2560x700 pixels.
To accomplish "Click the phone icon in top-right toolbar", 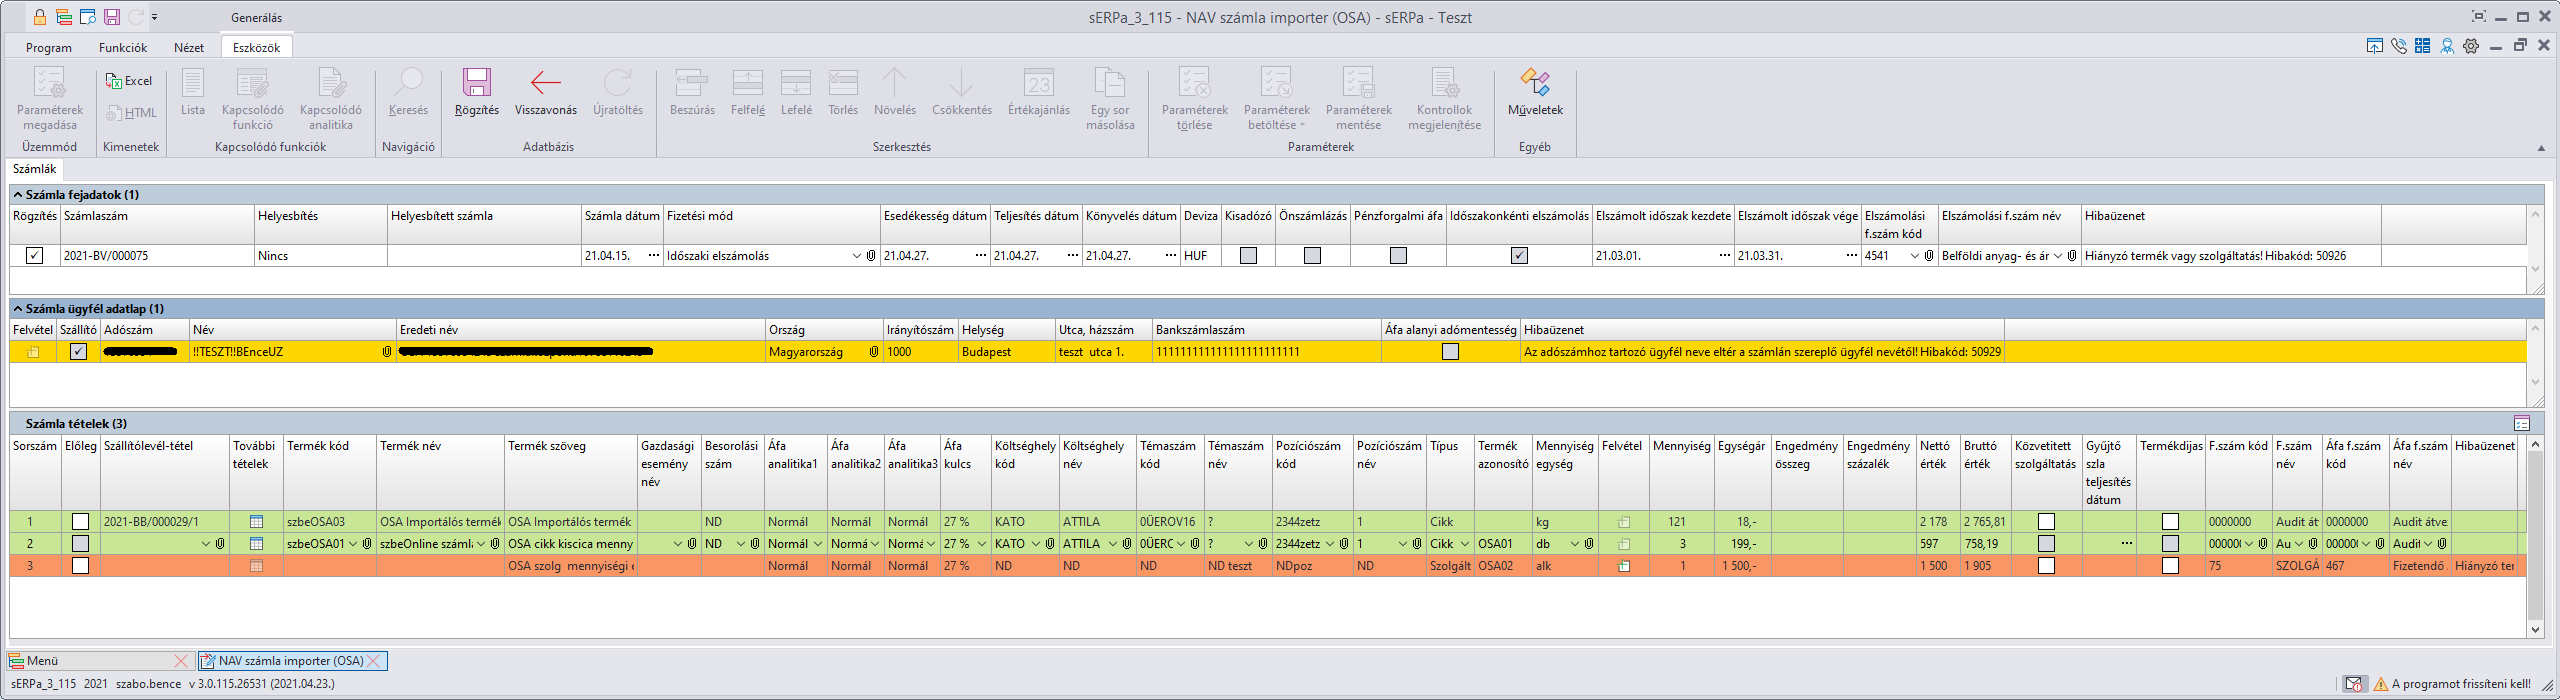I will 2398,46.
